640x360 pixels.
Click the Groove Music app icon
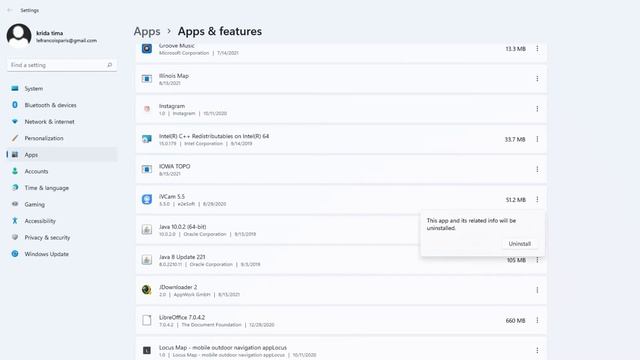[x=147, y=49]
